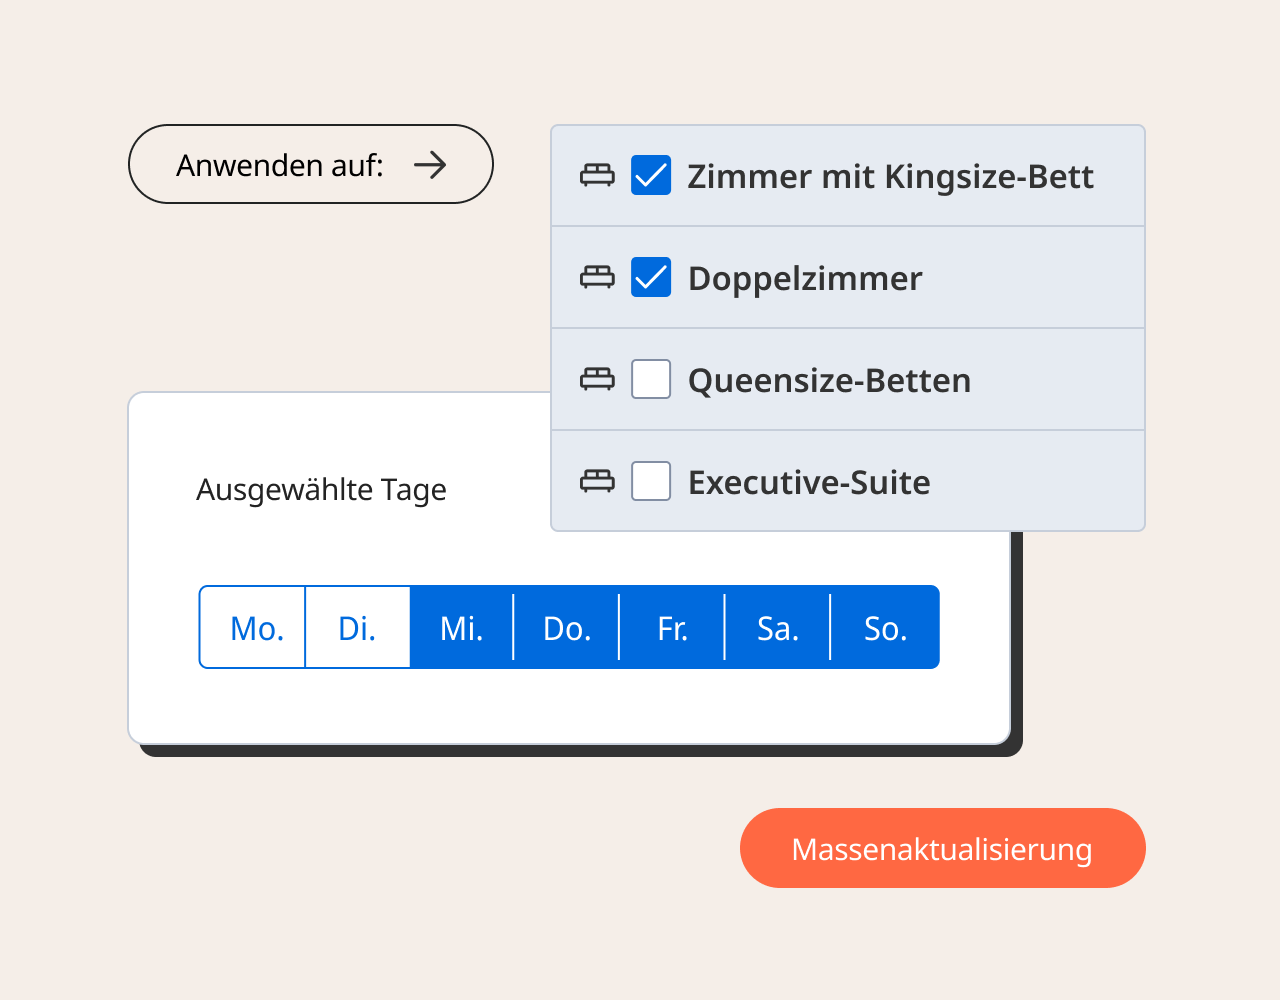
Task: Toggle off Friday (Fr.)
Action: [672, 628]
